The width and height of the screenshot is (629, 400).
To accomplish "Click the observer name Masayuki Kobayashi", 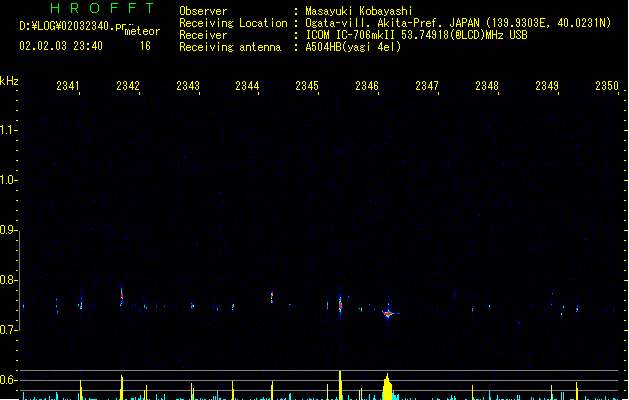I will 359,11.
